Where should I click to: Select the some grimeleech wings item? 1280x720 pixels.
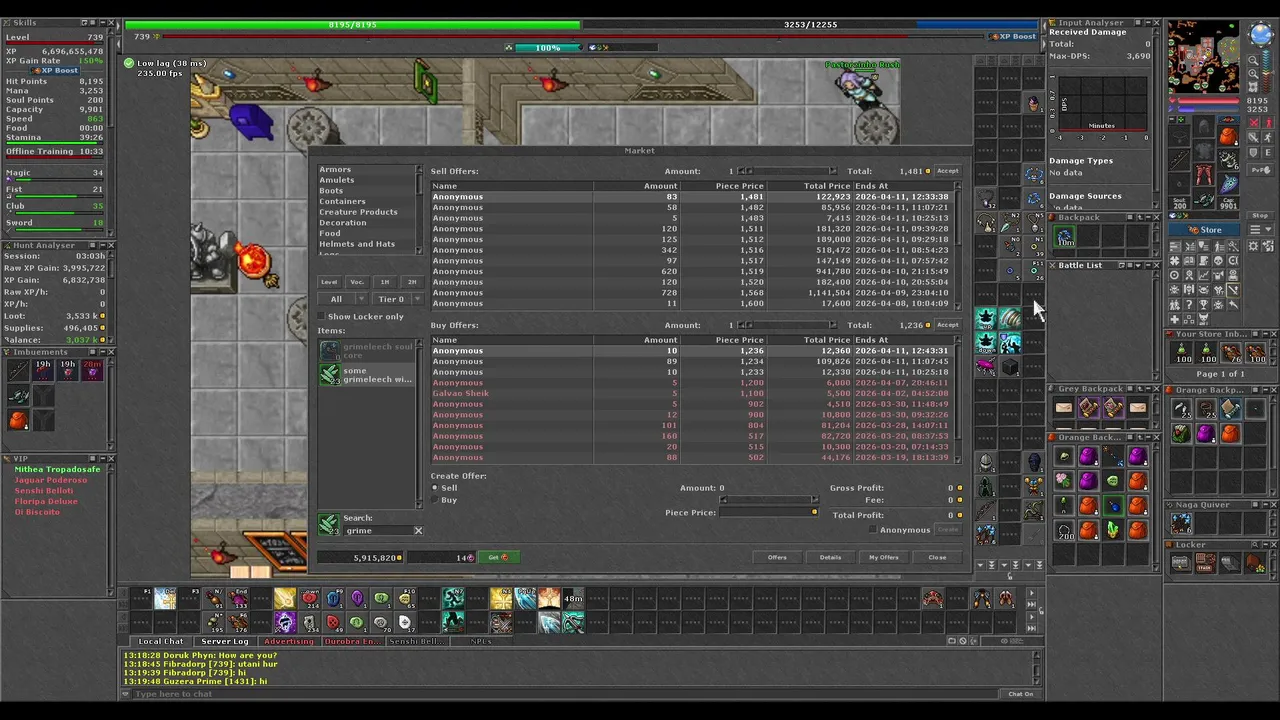click(x=367, y=375)
